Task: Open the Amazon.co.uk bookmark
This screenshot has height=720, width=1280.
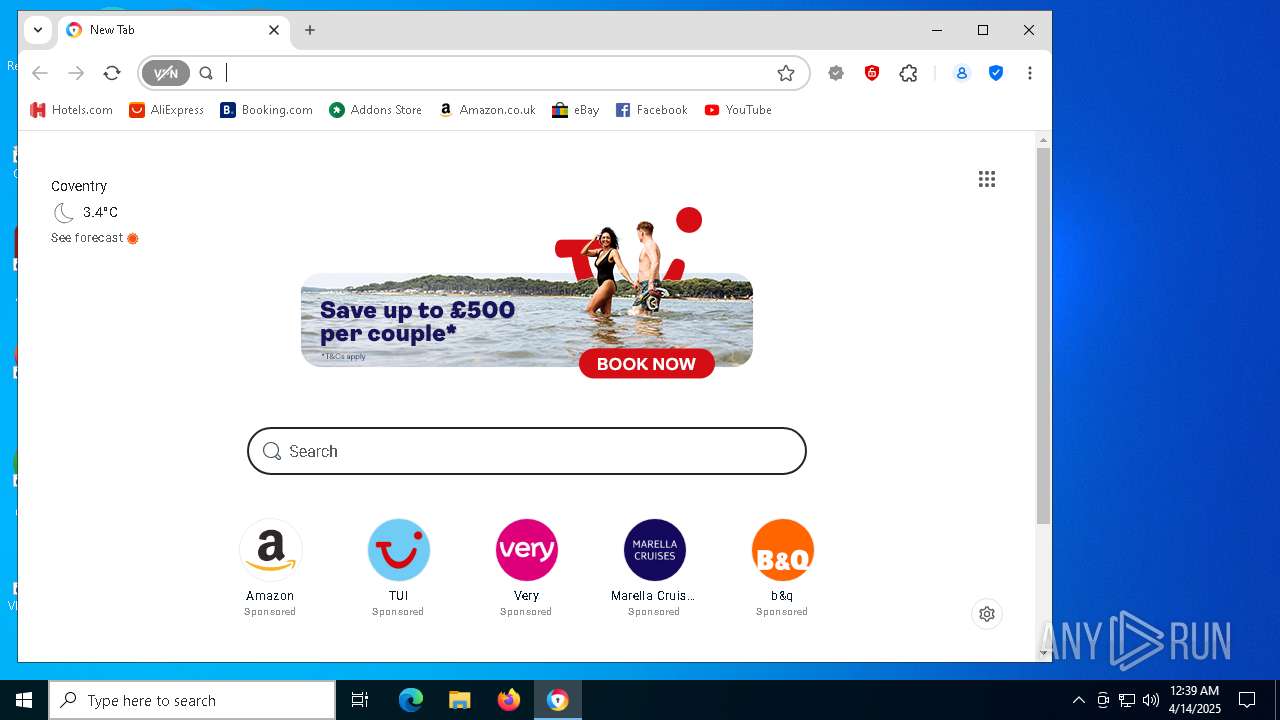Action: (x=487, y=110)
